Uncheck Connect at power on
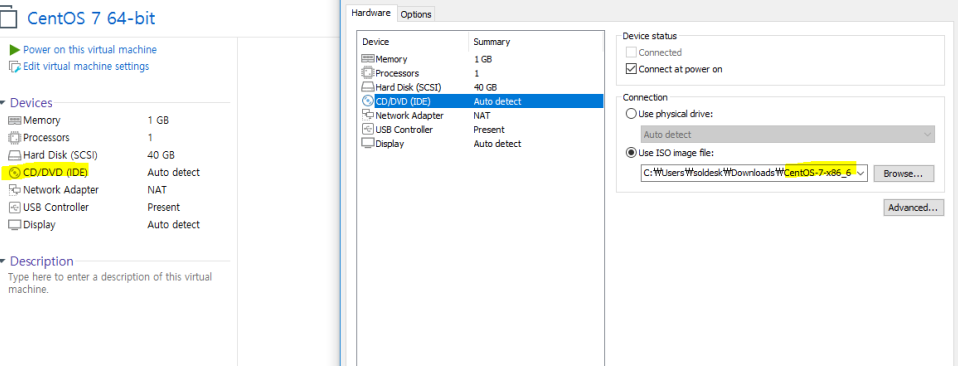This screenshot has height=366, width=958. pyautogui.click(x=632, y=69)
